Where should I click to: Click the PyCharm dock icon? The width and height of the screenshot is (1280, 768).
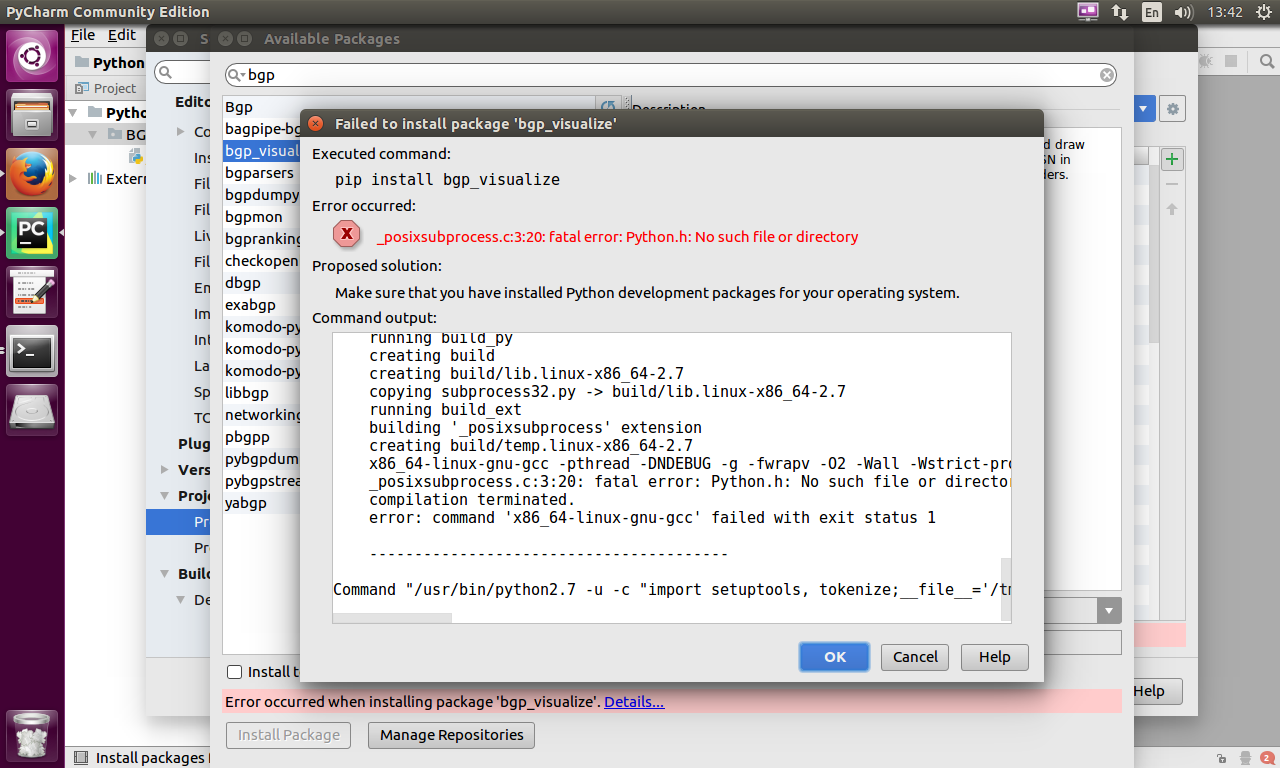32,233
